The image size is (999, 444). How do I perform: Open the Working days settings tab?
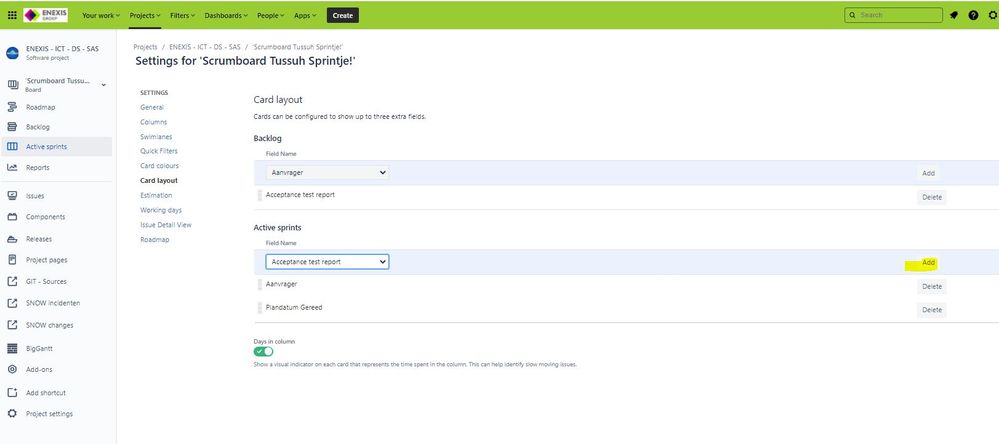pos(161,210)
